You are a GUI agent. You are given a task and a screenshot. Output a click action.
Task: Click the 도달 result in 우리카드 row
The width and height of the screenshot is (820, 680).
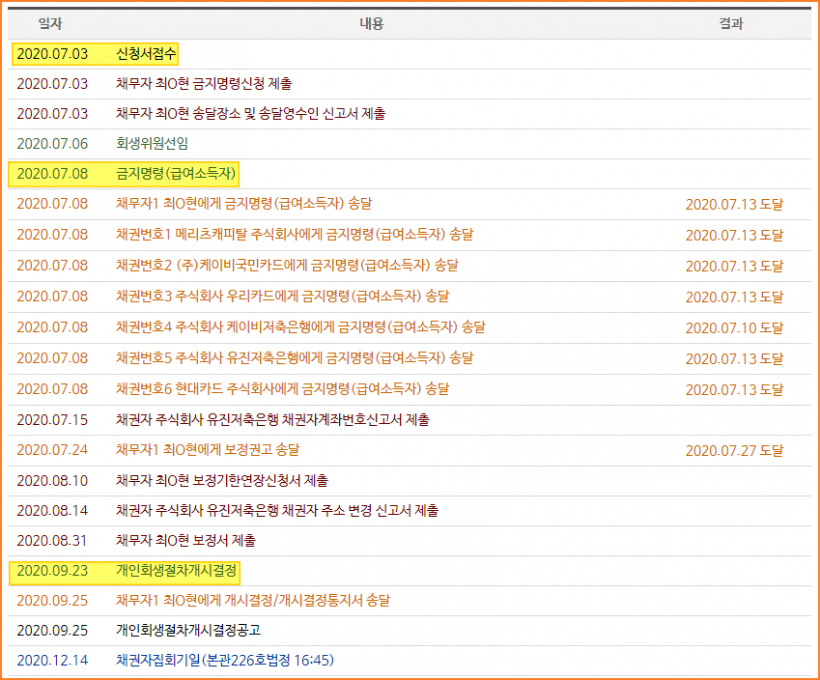tap(734, 297)
